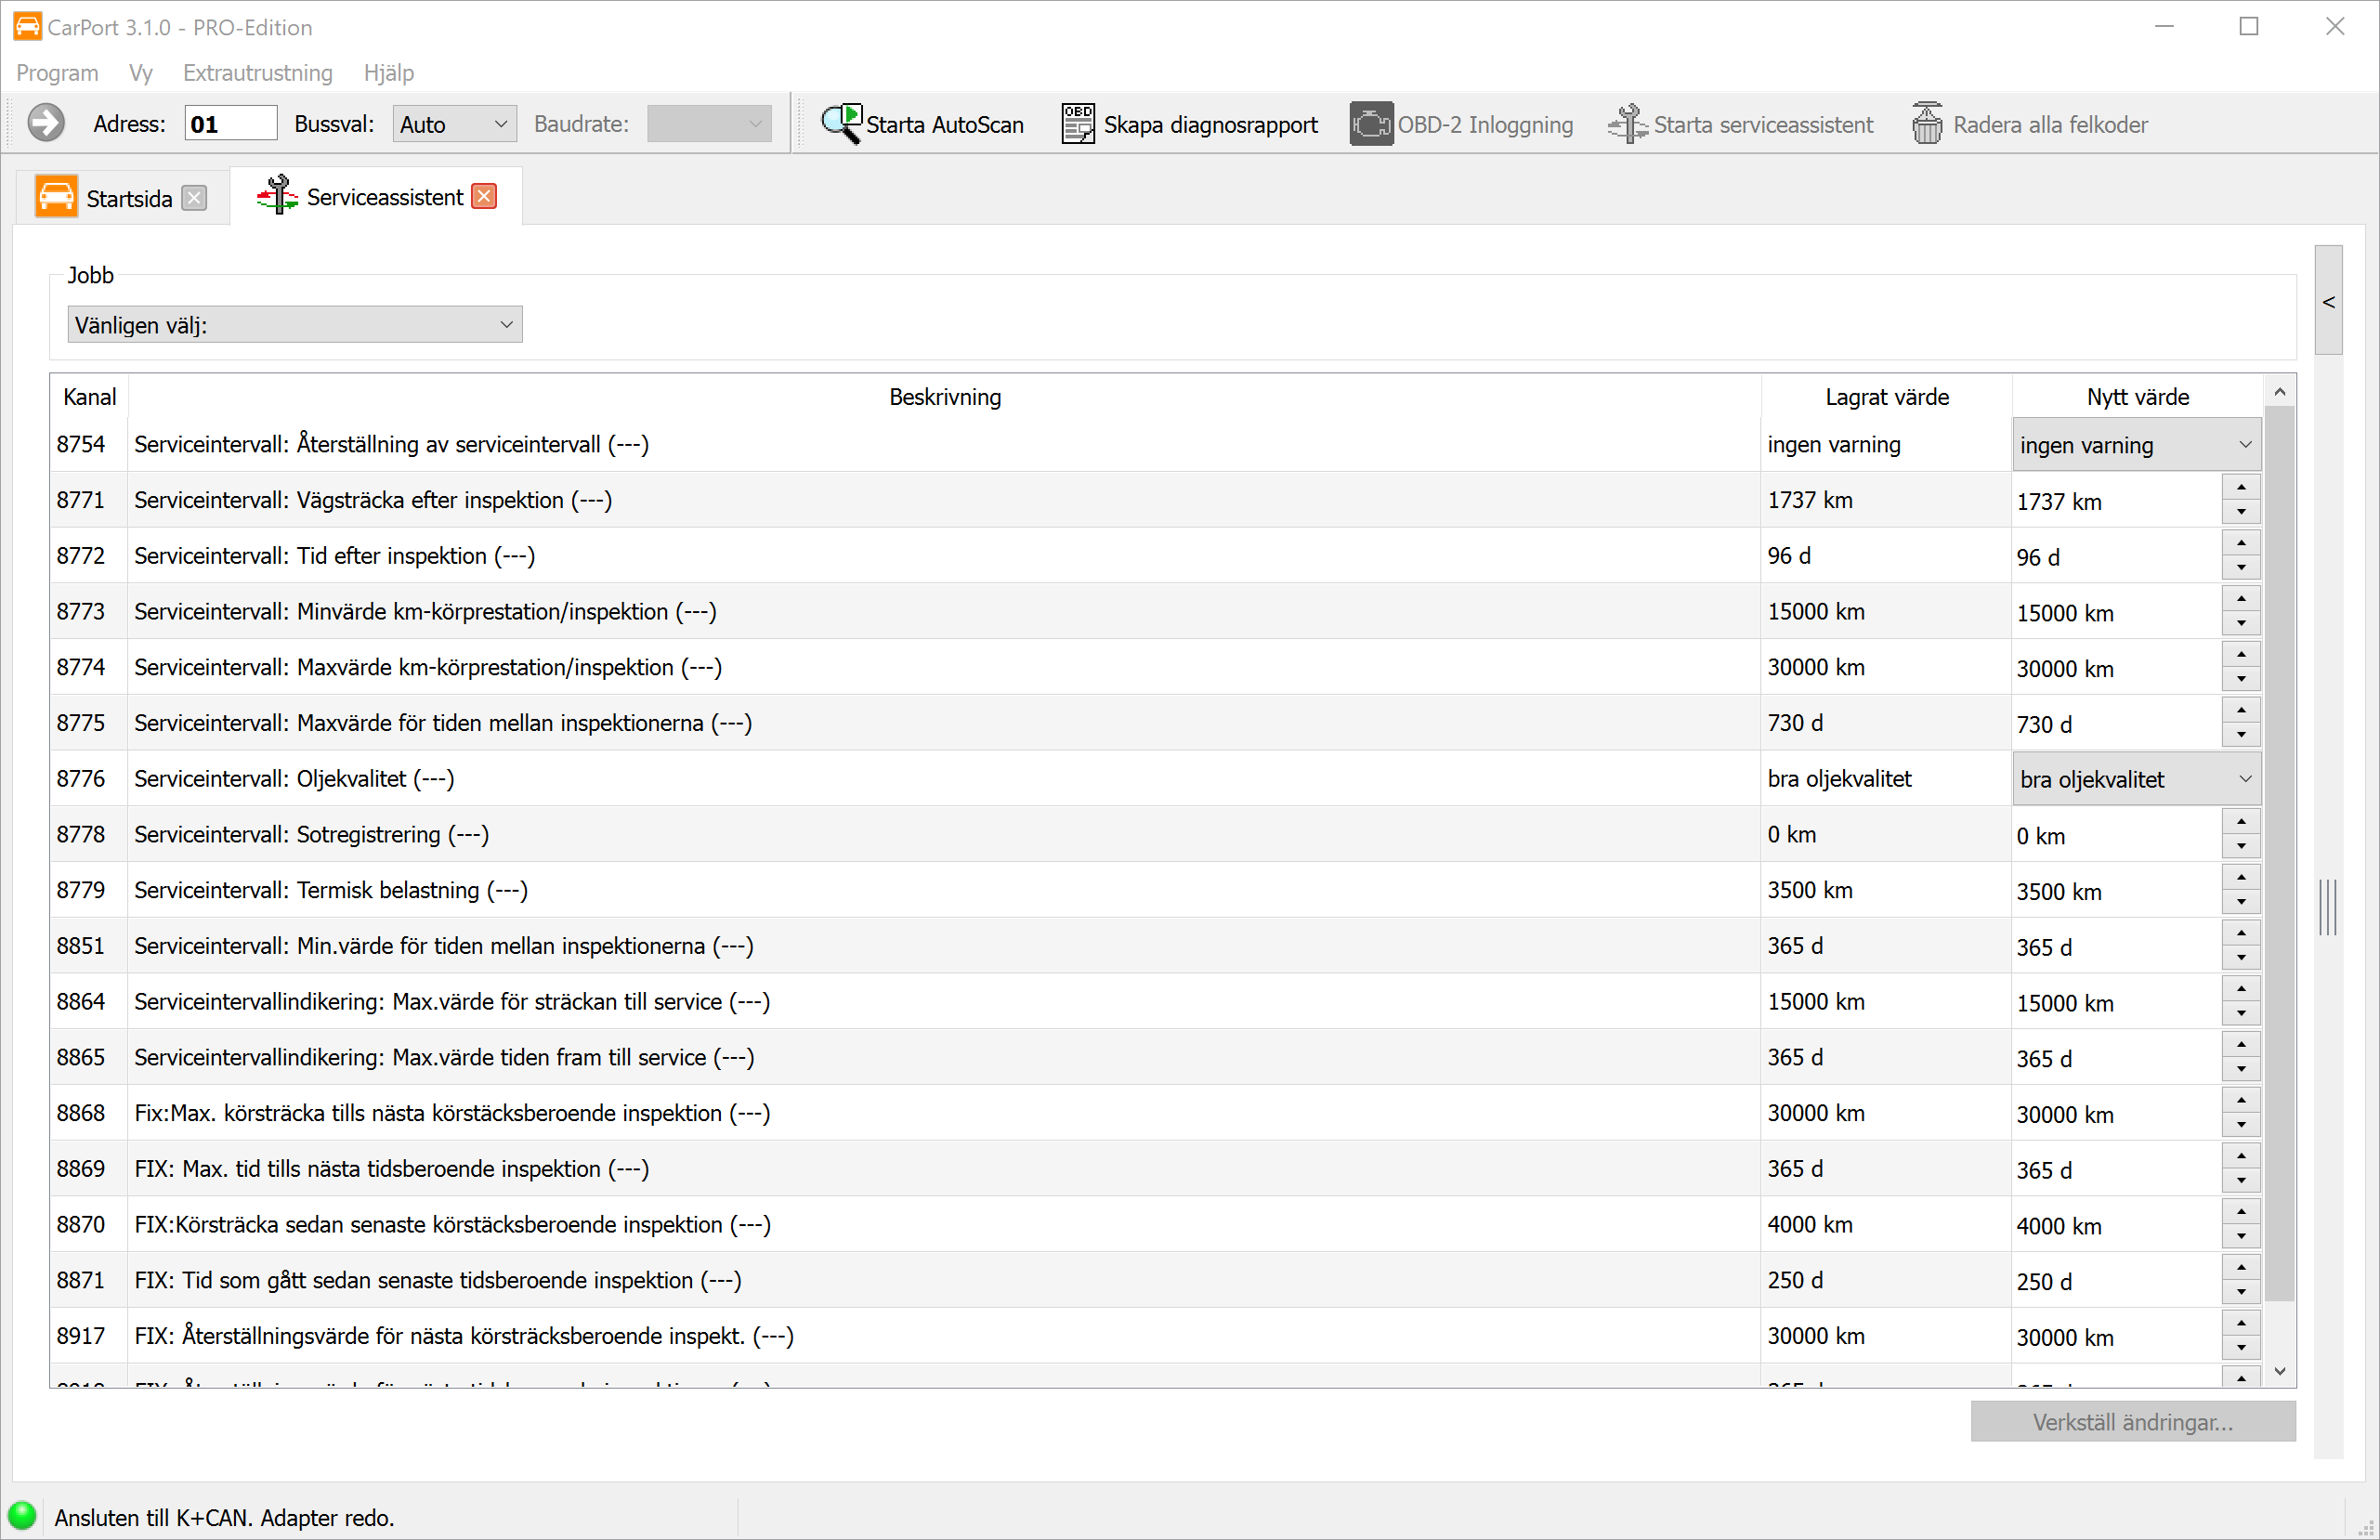Screen dimensions: 2380x1540
Task: Click the green go arrow icon
Action: (46, 124)
